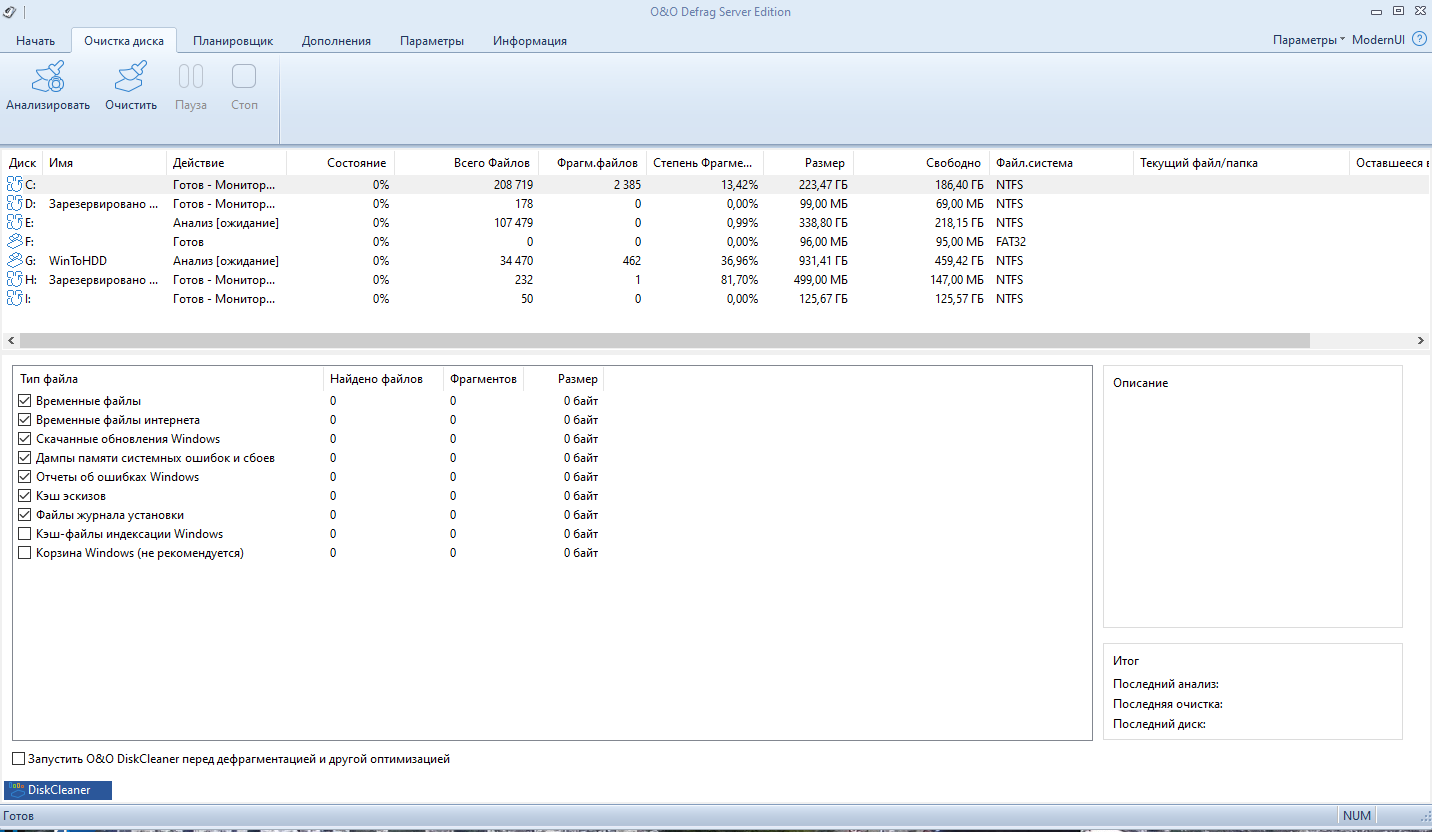Click Фрагментов column header

click(484, 379)
